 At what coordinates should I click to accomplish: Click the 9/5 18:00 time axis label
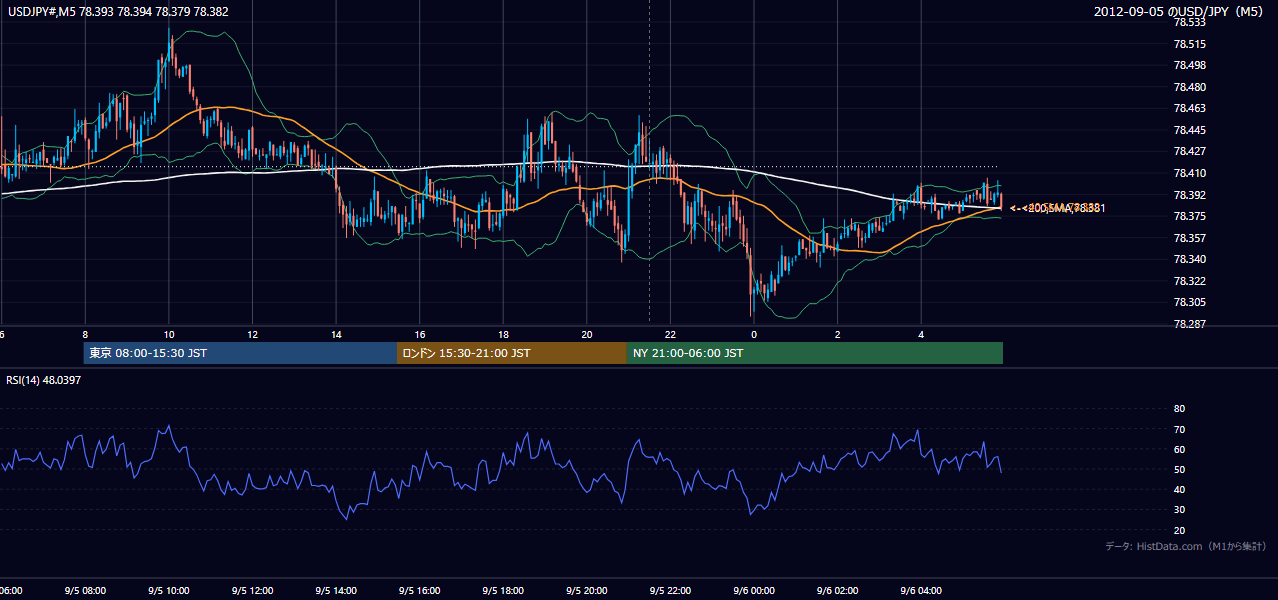point(503,591)
